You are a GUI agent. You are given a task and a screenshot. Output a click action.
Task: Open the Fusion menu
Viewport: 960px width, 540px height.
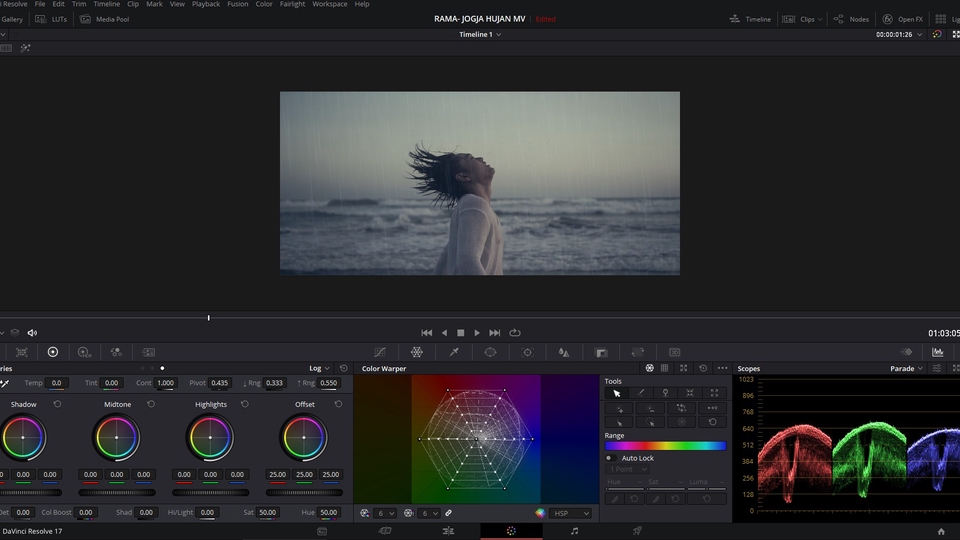click(238, 4)
